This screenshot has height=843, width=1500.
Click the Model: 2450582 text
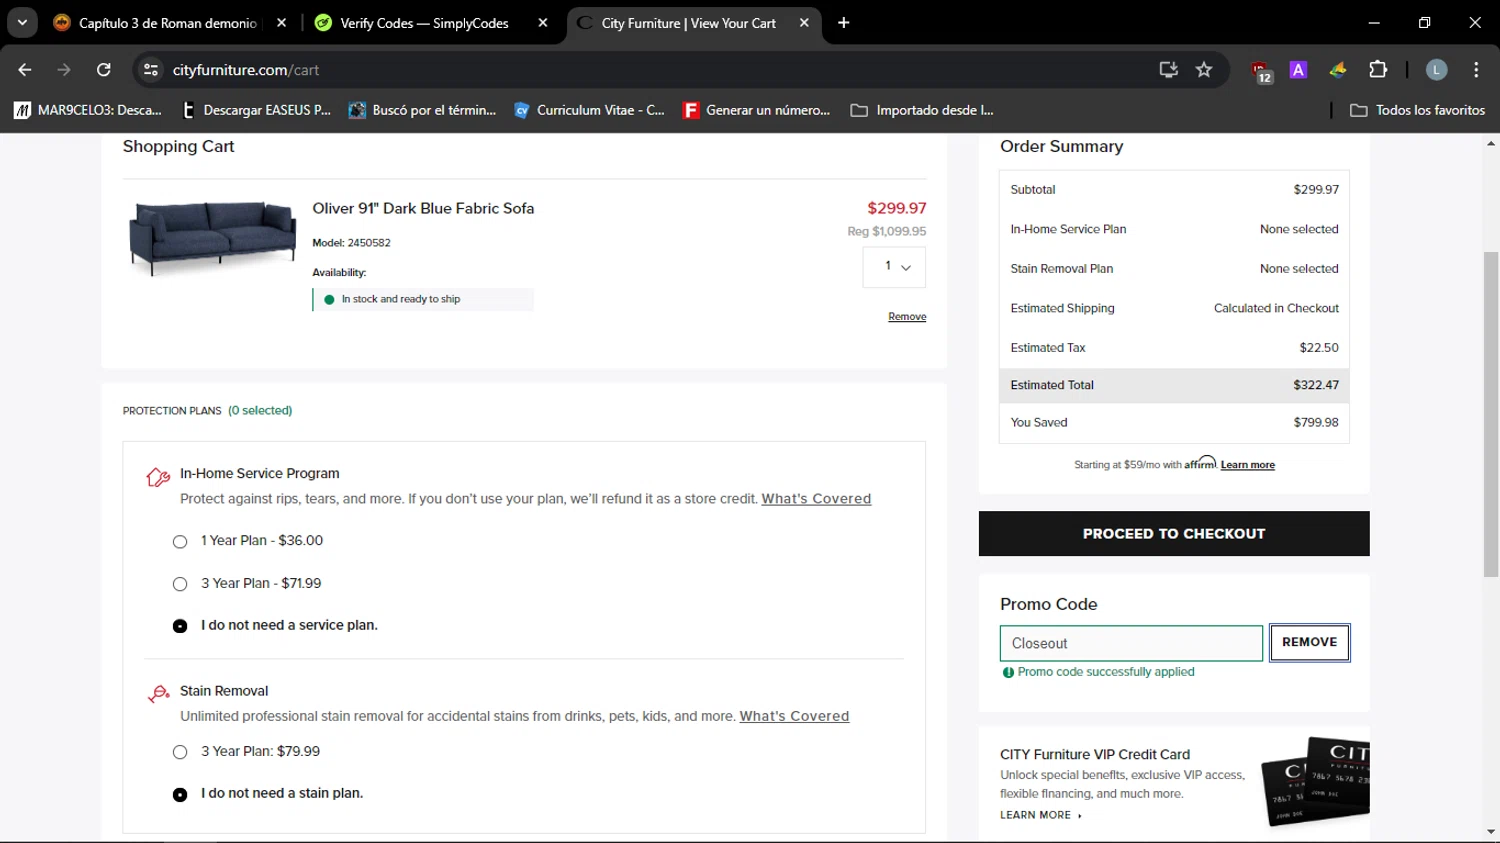(x=351, y=243)
